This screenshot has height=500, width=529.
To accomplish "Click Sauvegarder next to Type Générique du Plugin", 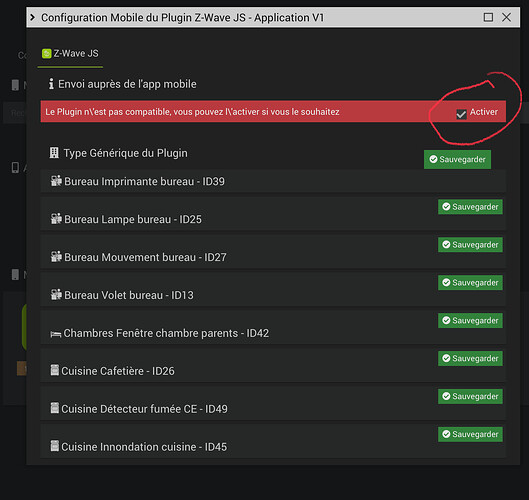I will [x=457, y=159].
